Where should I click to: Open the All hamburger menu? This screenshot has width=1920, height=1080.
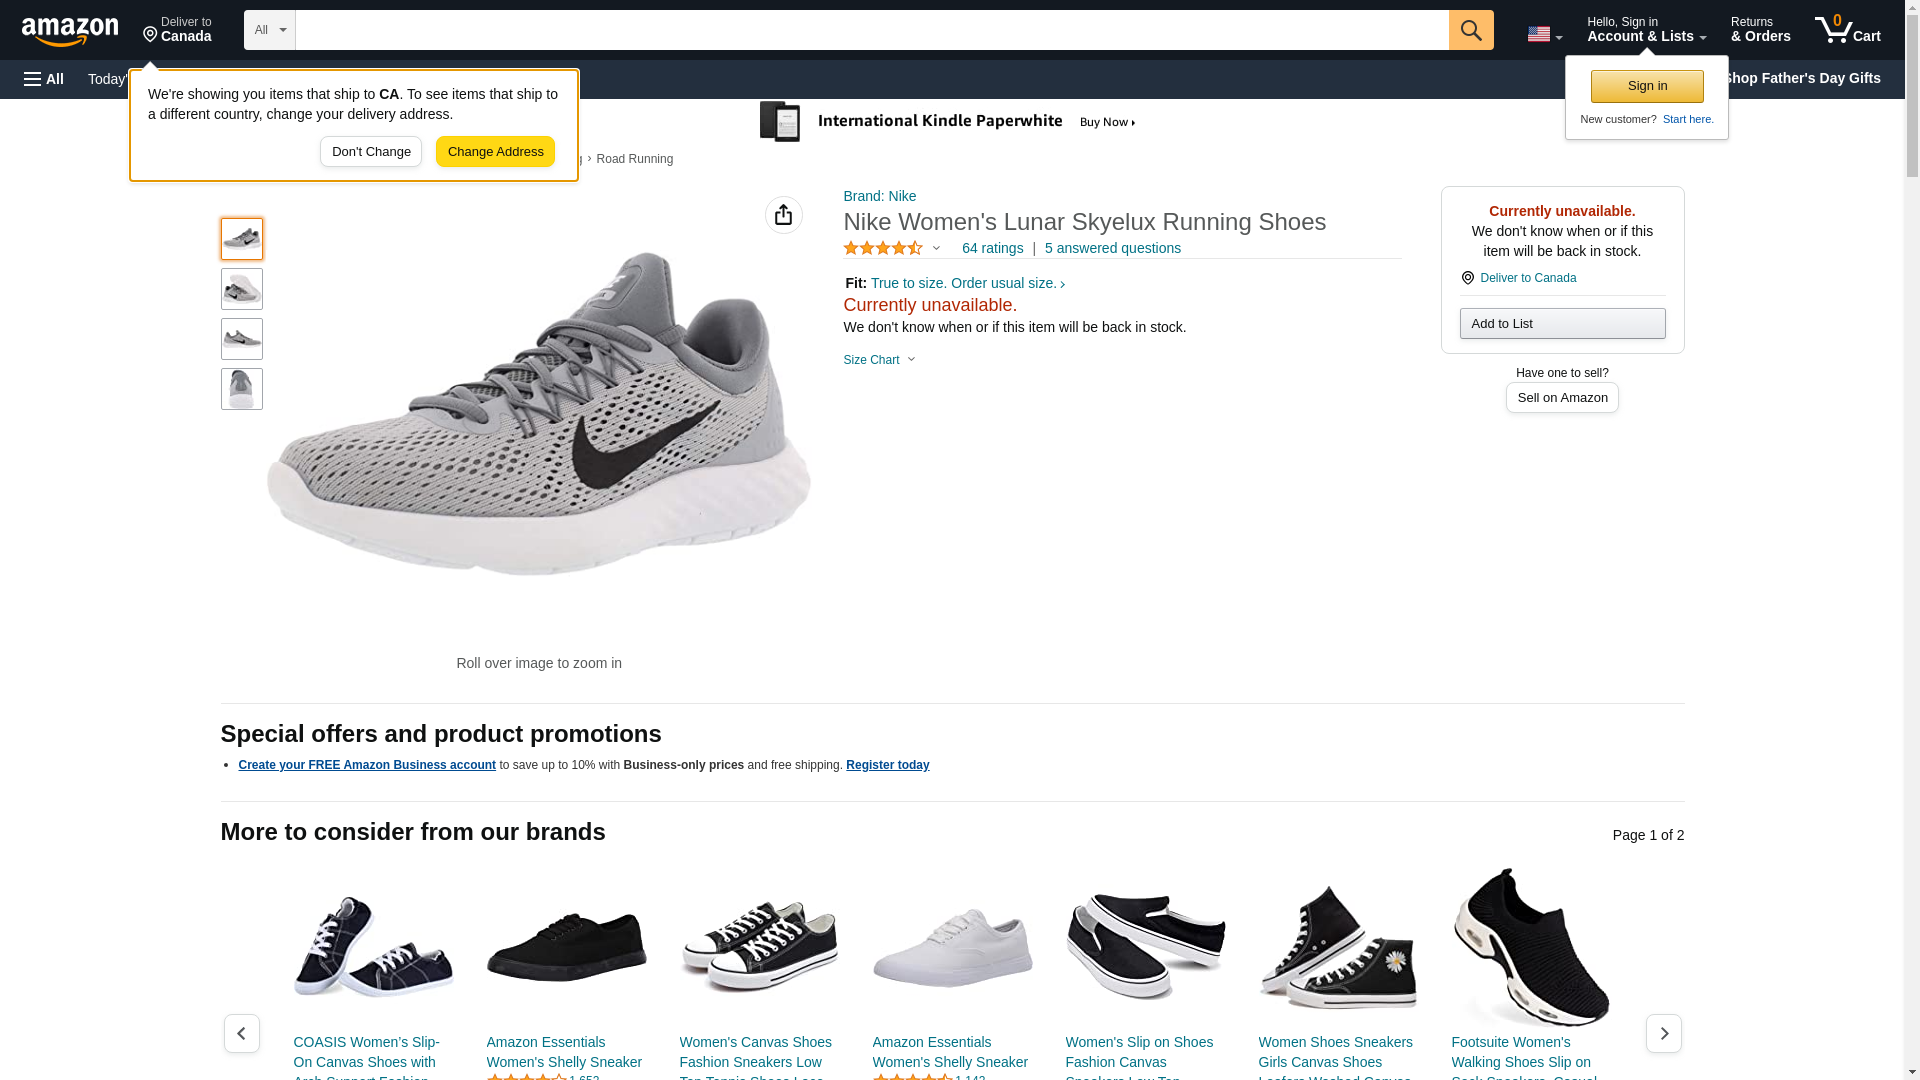(44, 79)
